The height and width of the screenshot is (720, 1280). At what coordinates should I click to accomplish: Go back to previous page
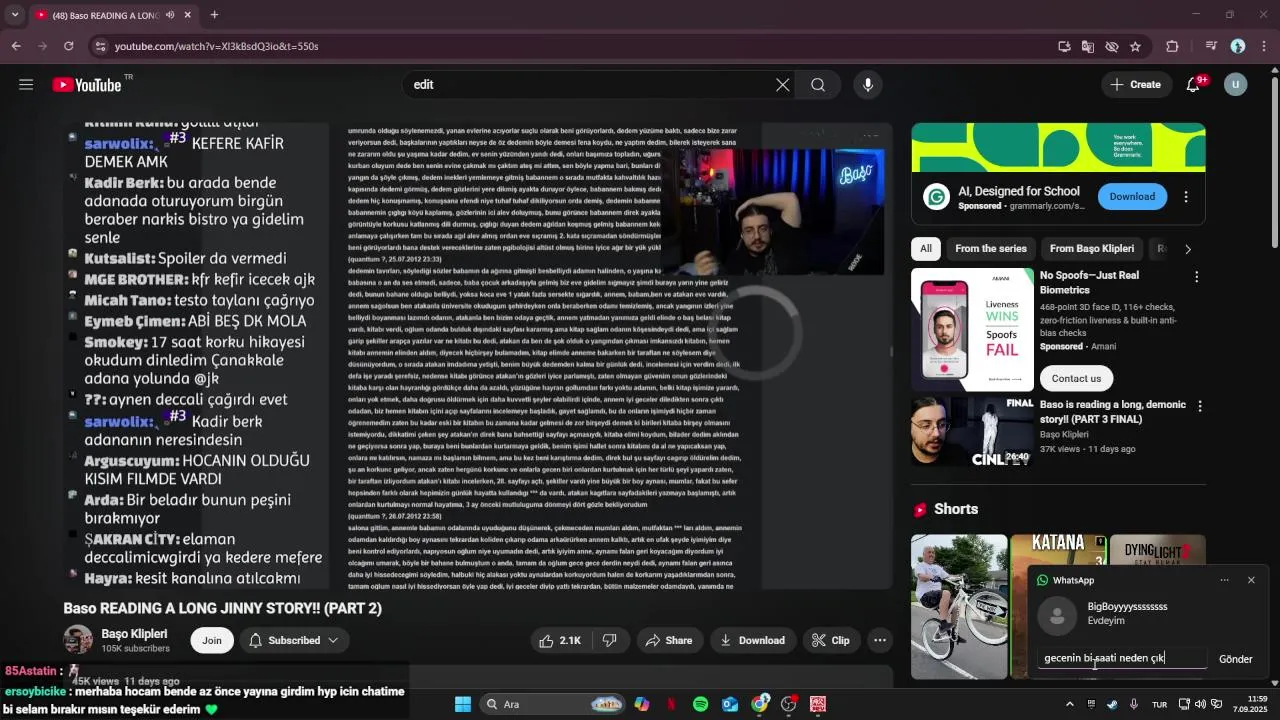pos(16,46)
